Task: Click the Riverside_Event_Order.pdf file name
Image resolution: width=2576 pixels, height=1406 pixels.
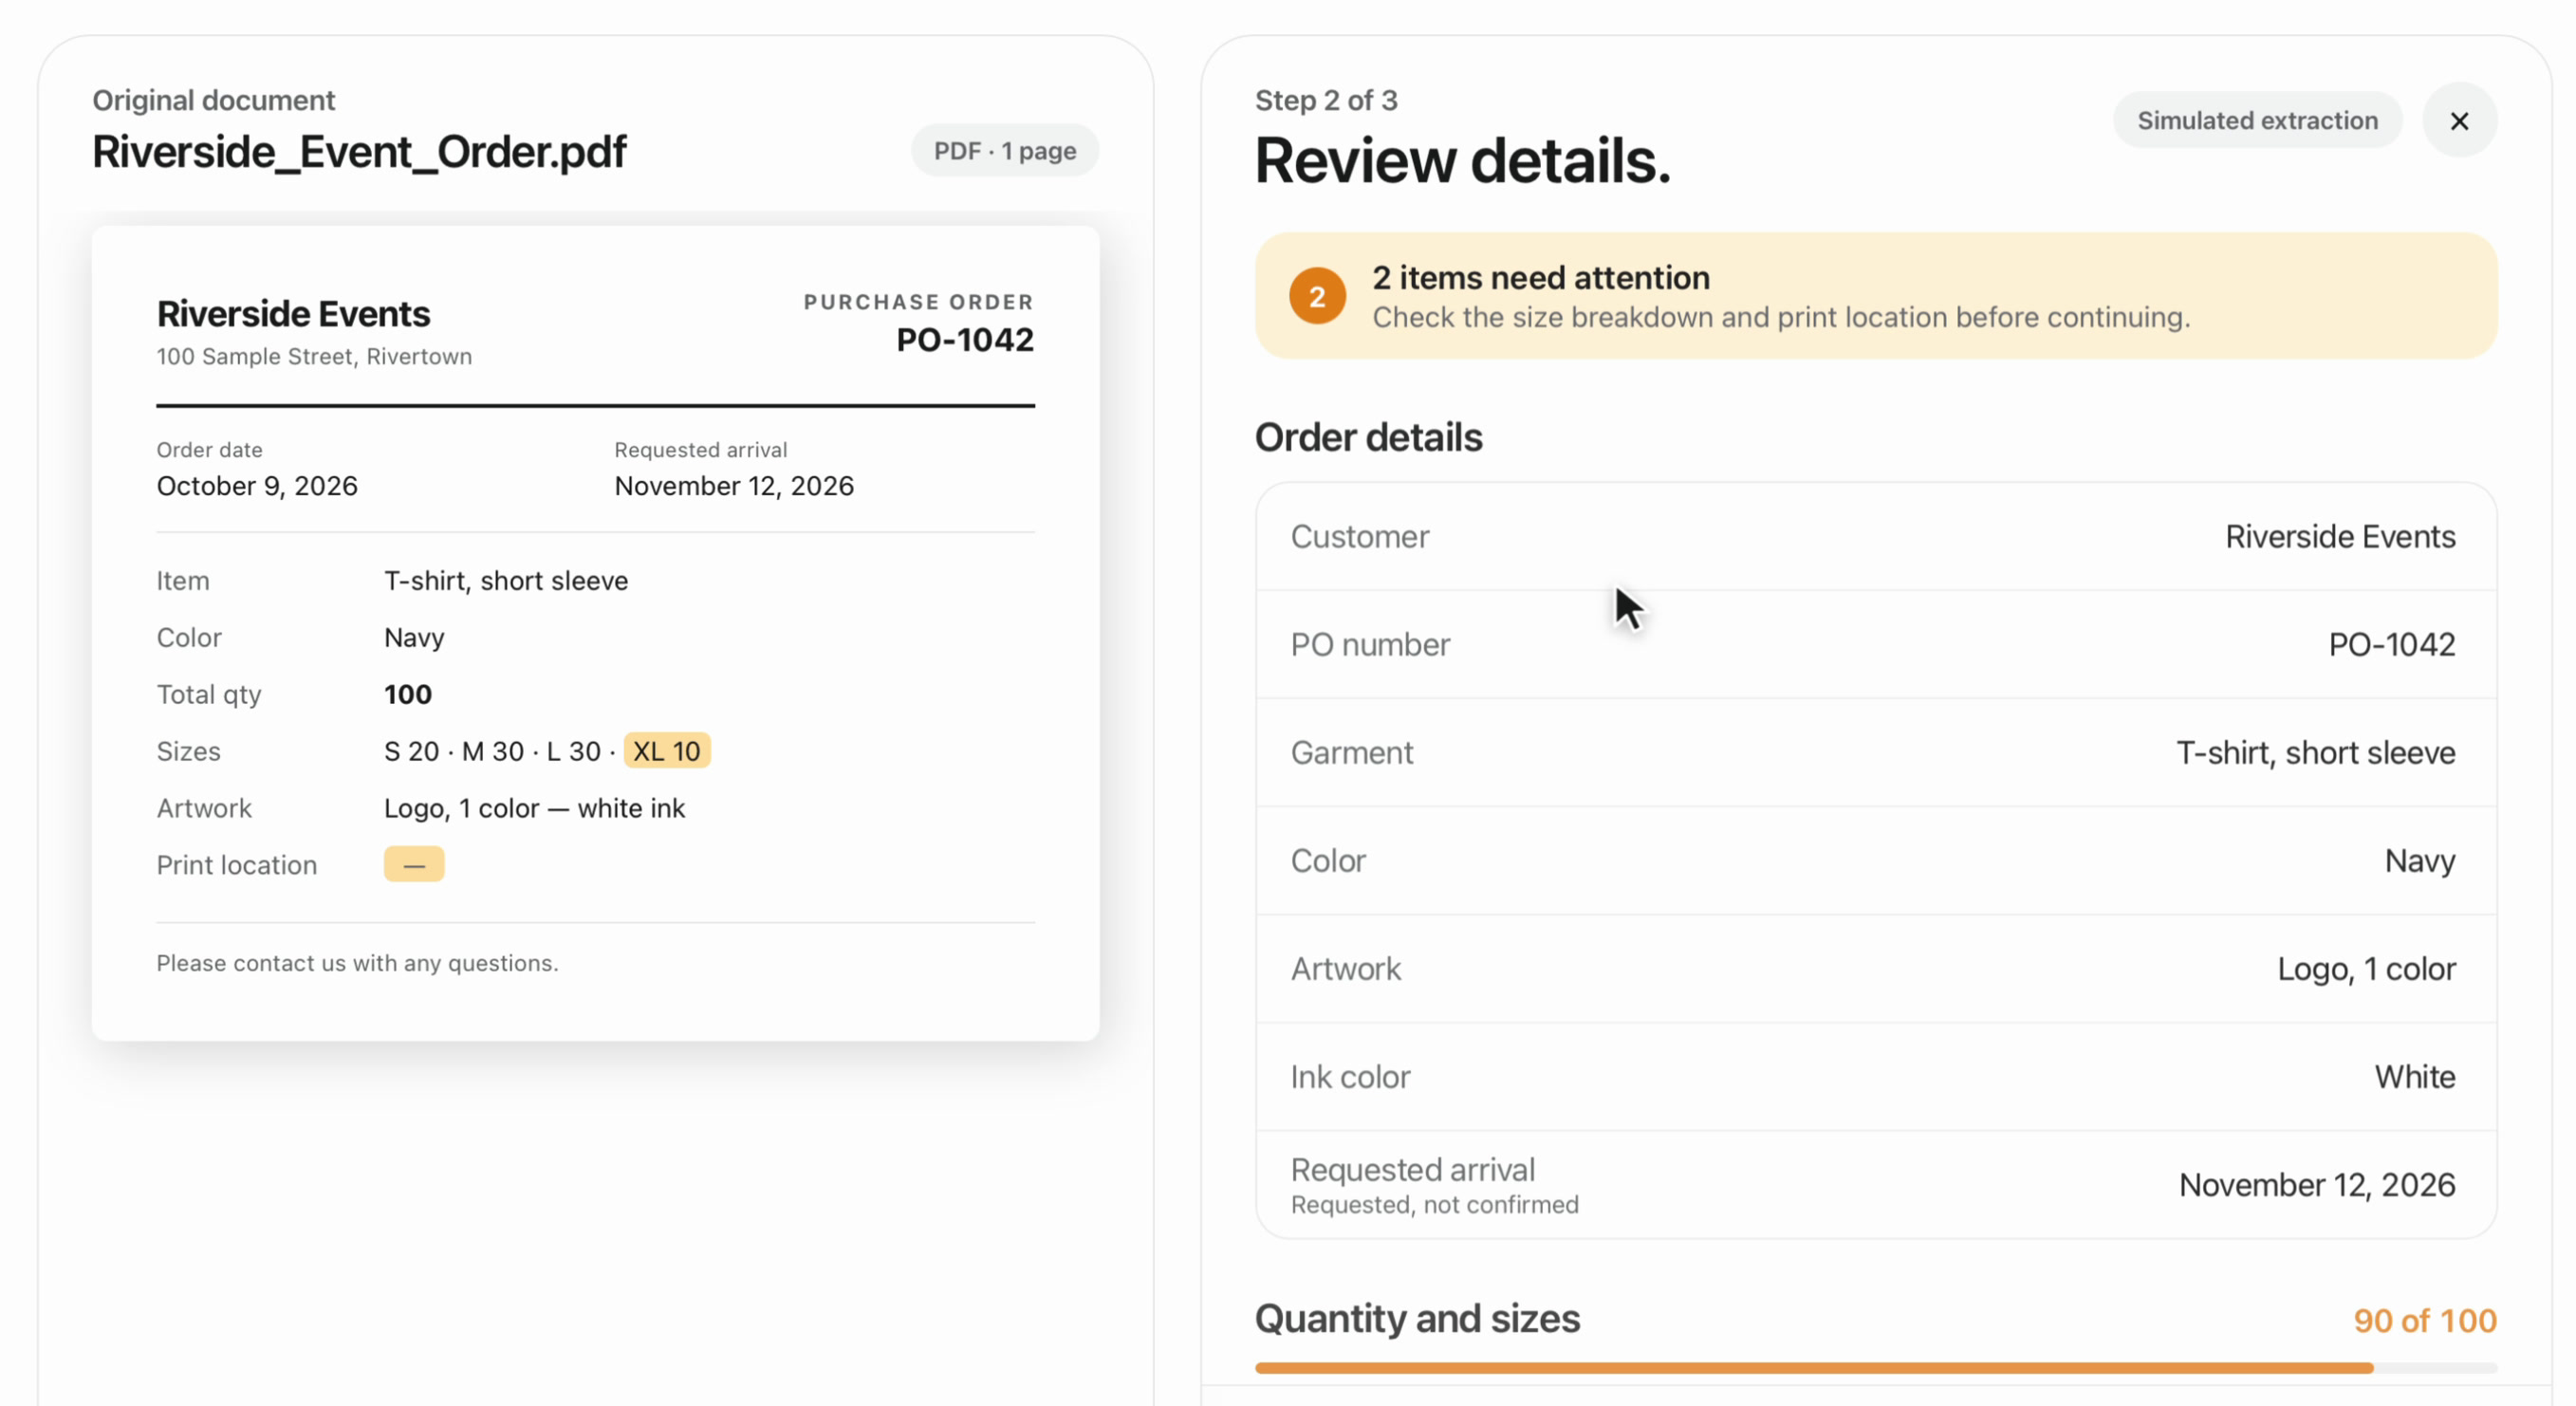Action: coord(359,152)
